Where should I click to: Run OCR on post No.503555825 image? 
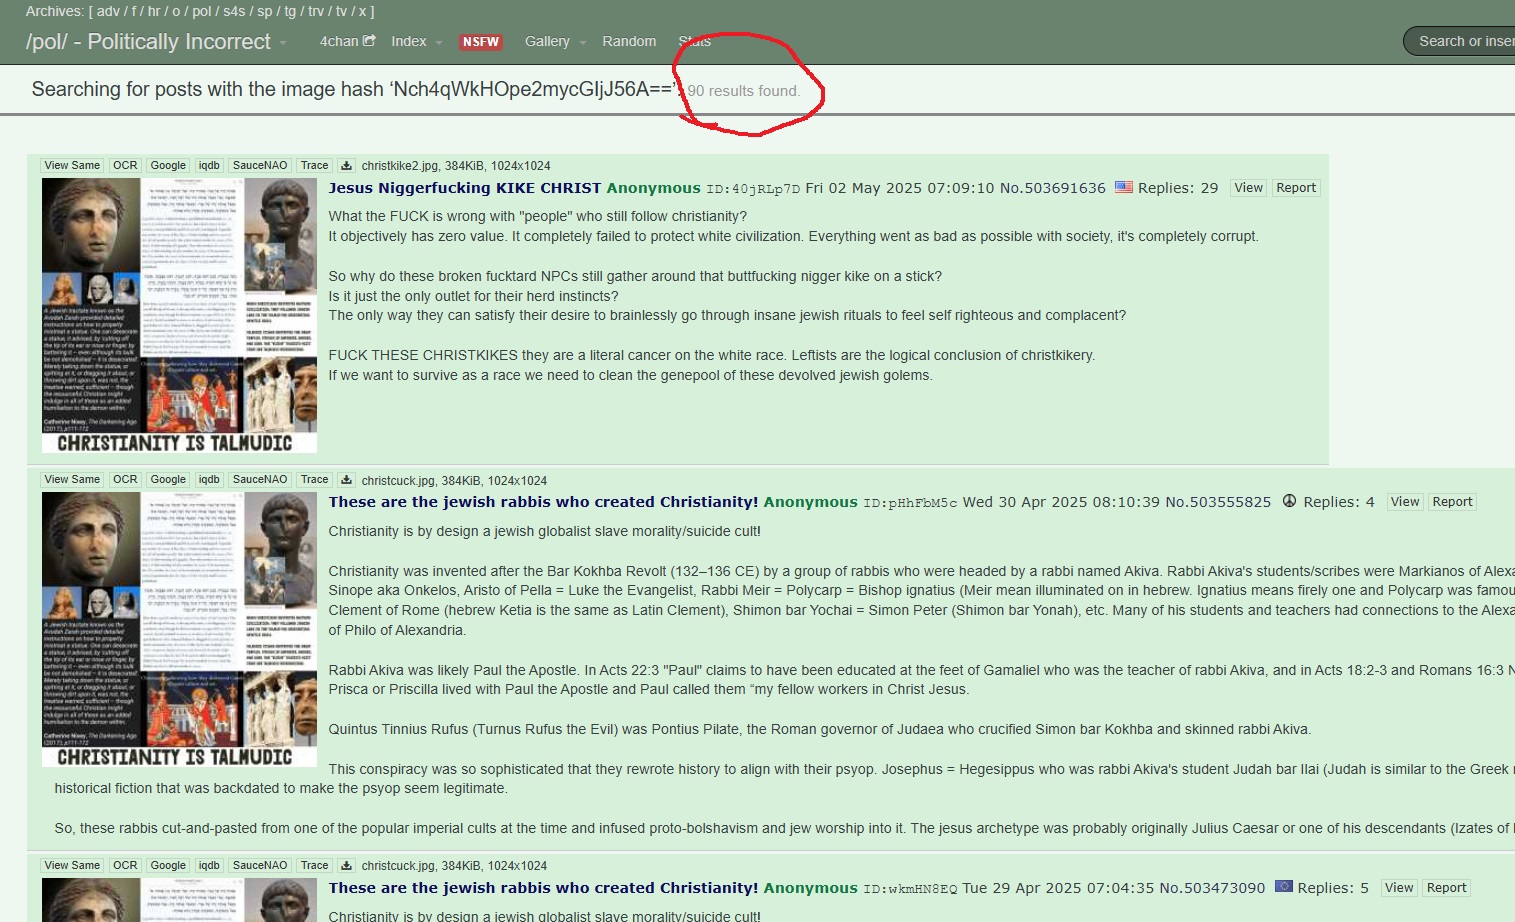(x=125, y=480)
